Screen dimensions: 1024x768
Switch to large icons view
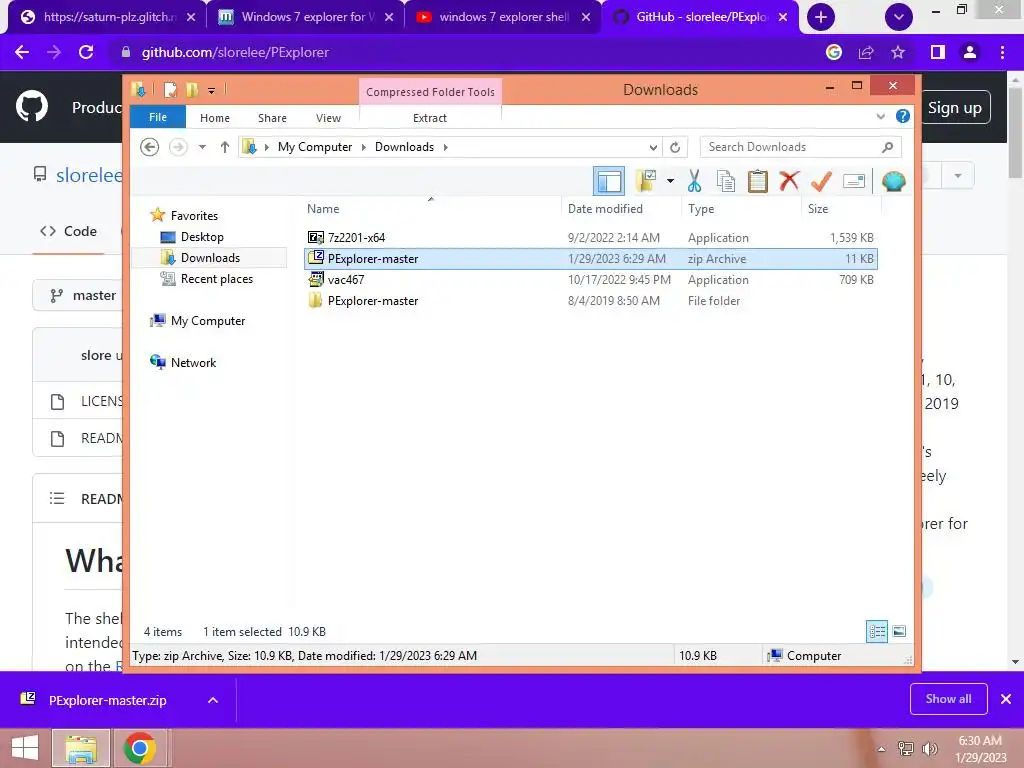899,632
